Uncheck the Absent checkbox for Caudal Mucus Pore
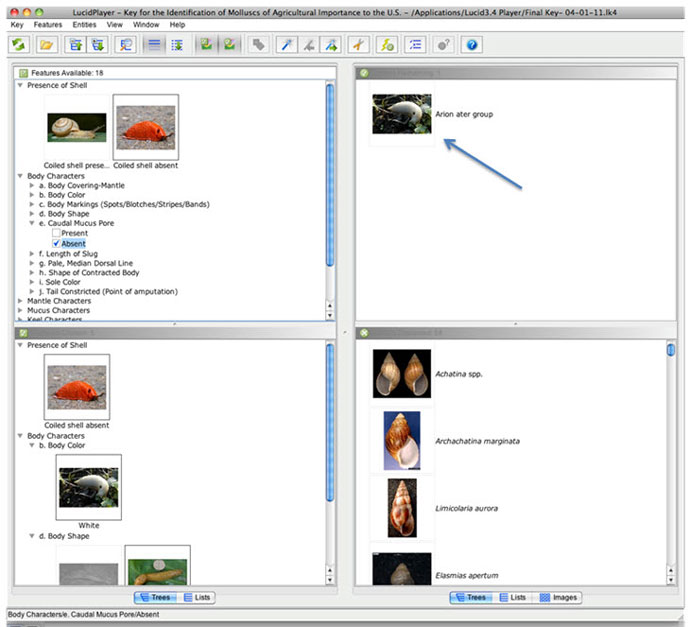This screenshot has height=627, width=690. click(57, 243)
